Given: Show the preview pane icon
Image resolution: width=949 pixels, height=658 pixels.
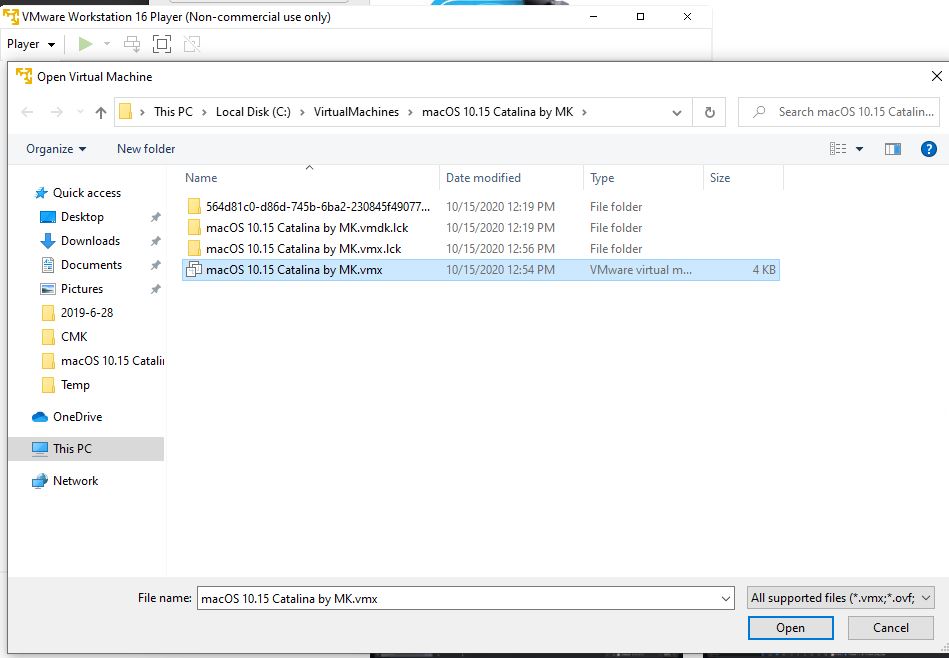Looking at the screenshot, I should coord(893,149).
